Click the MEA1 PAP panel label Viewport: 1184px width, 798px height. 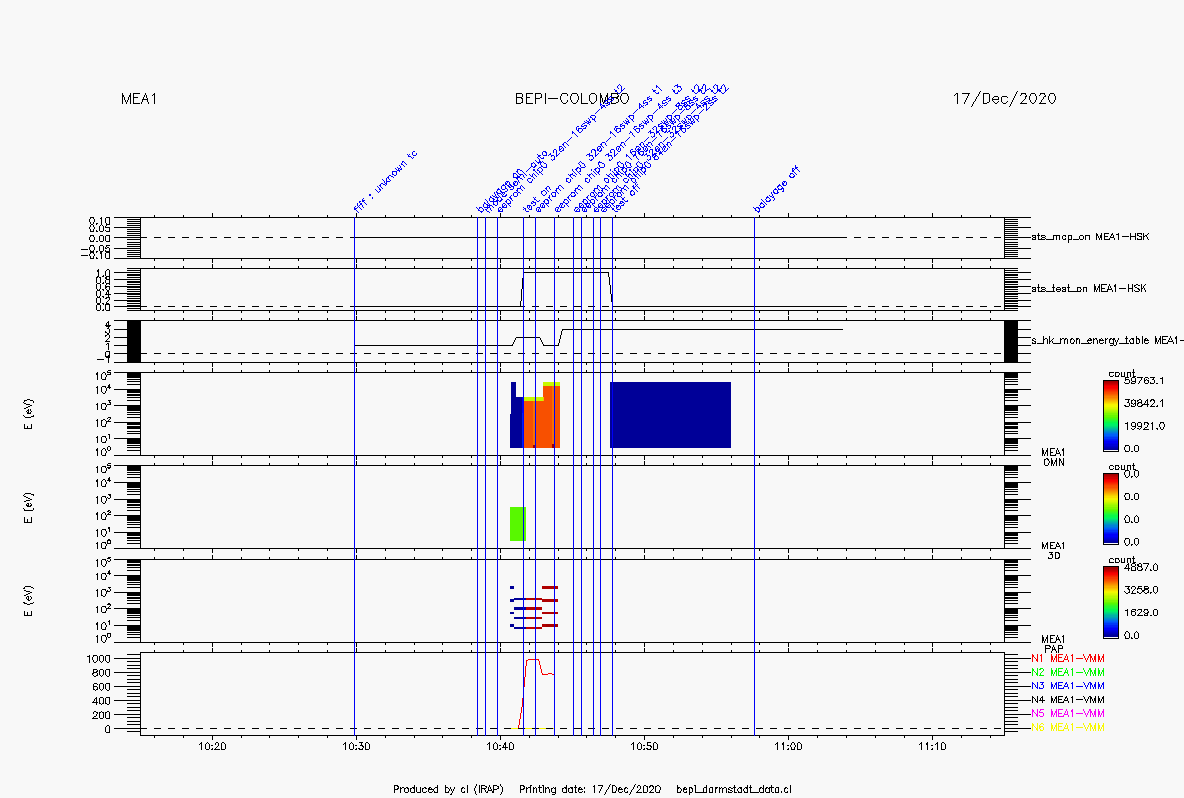1053,644
